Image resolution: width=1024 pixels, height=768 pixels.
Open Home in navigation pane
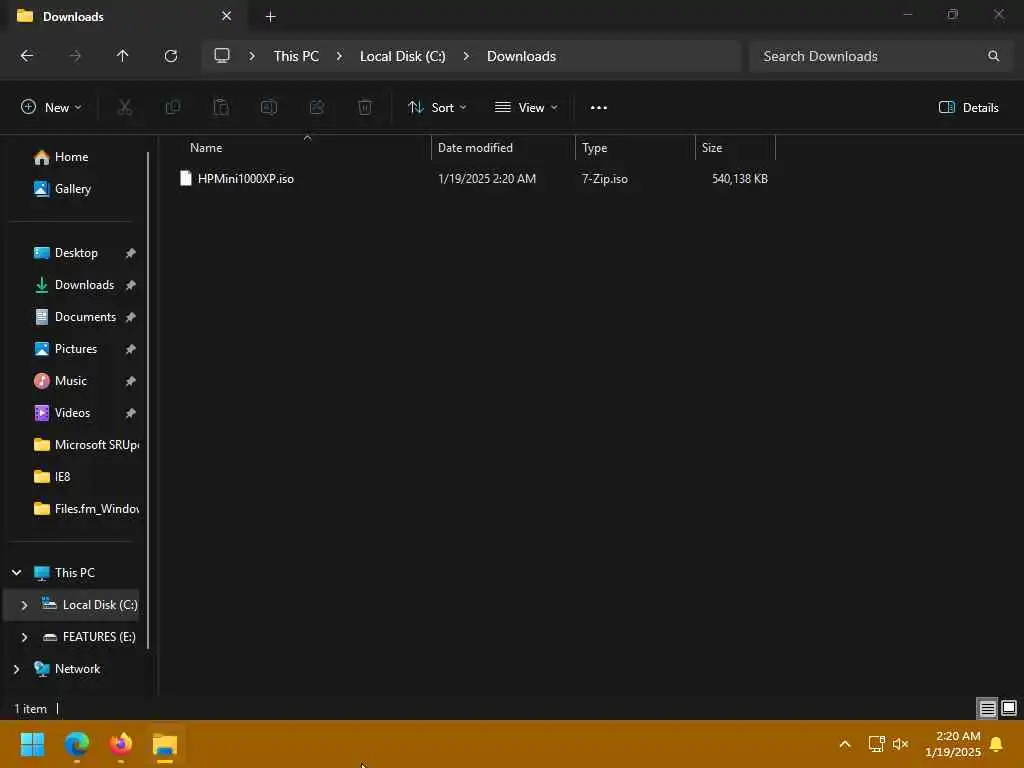coord(61,157)
